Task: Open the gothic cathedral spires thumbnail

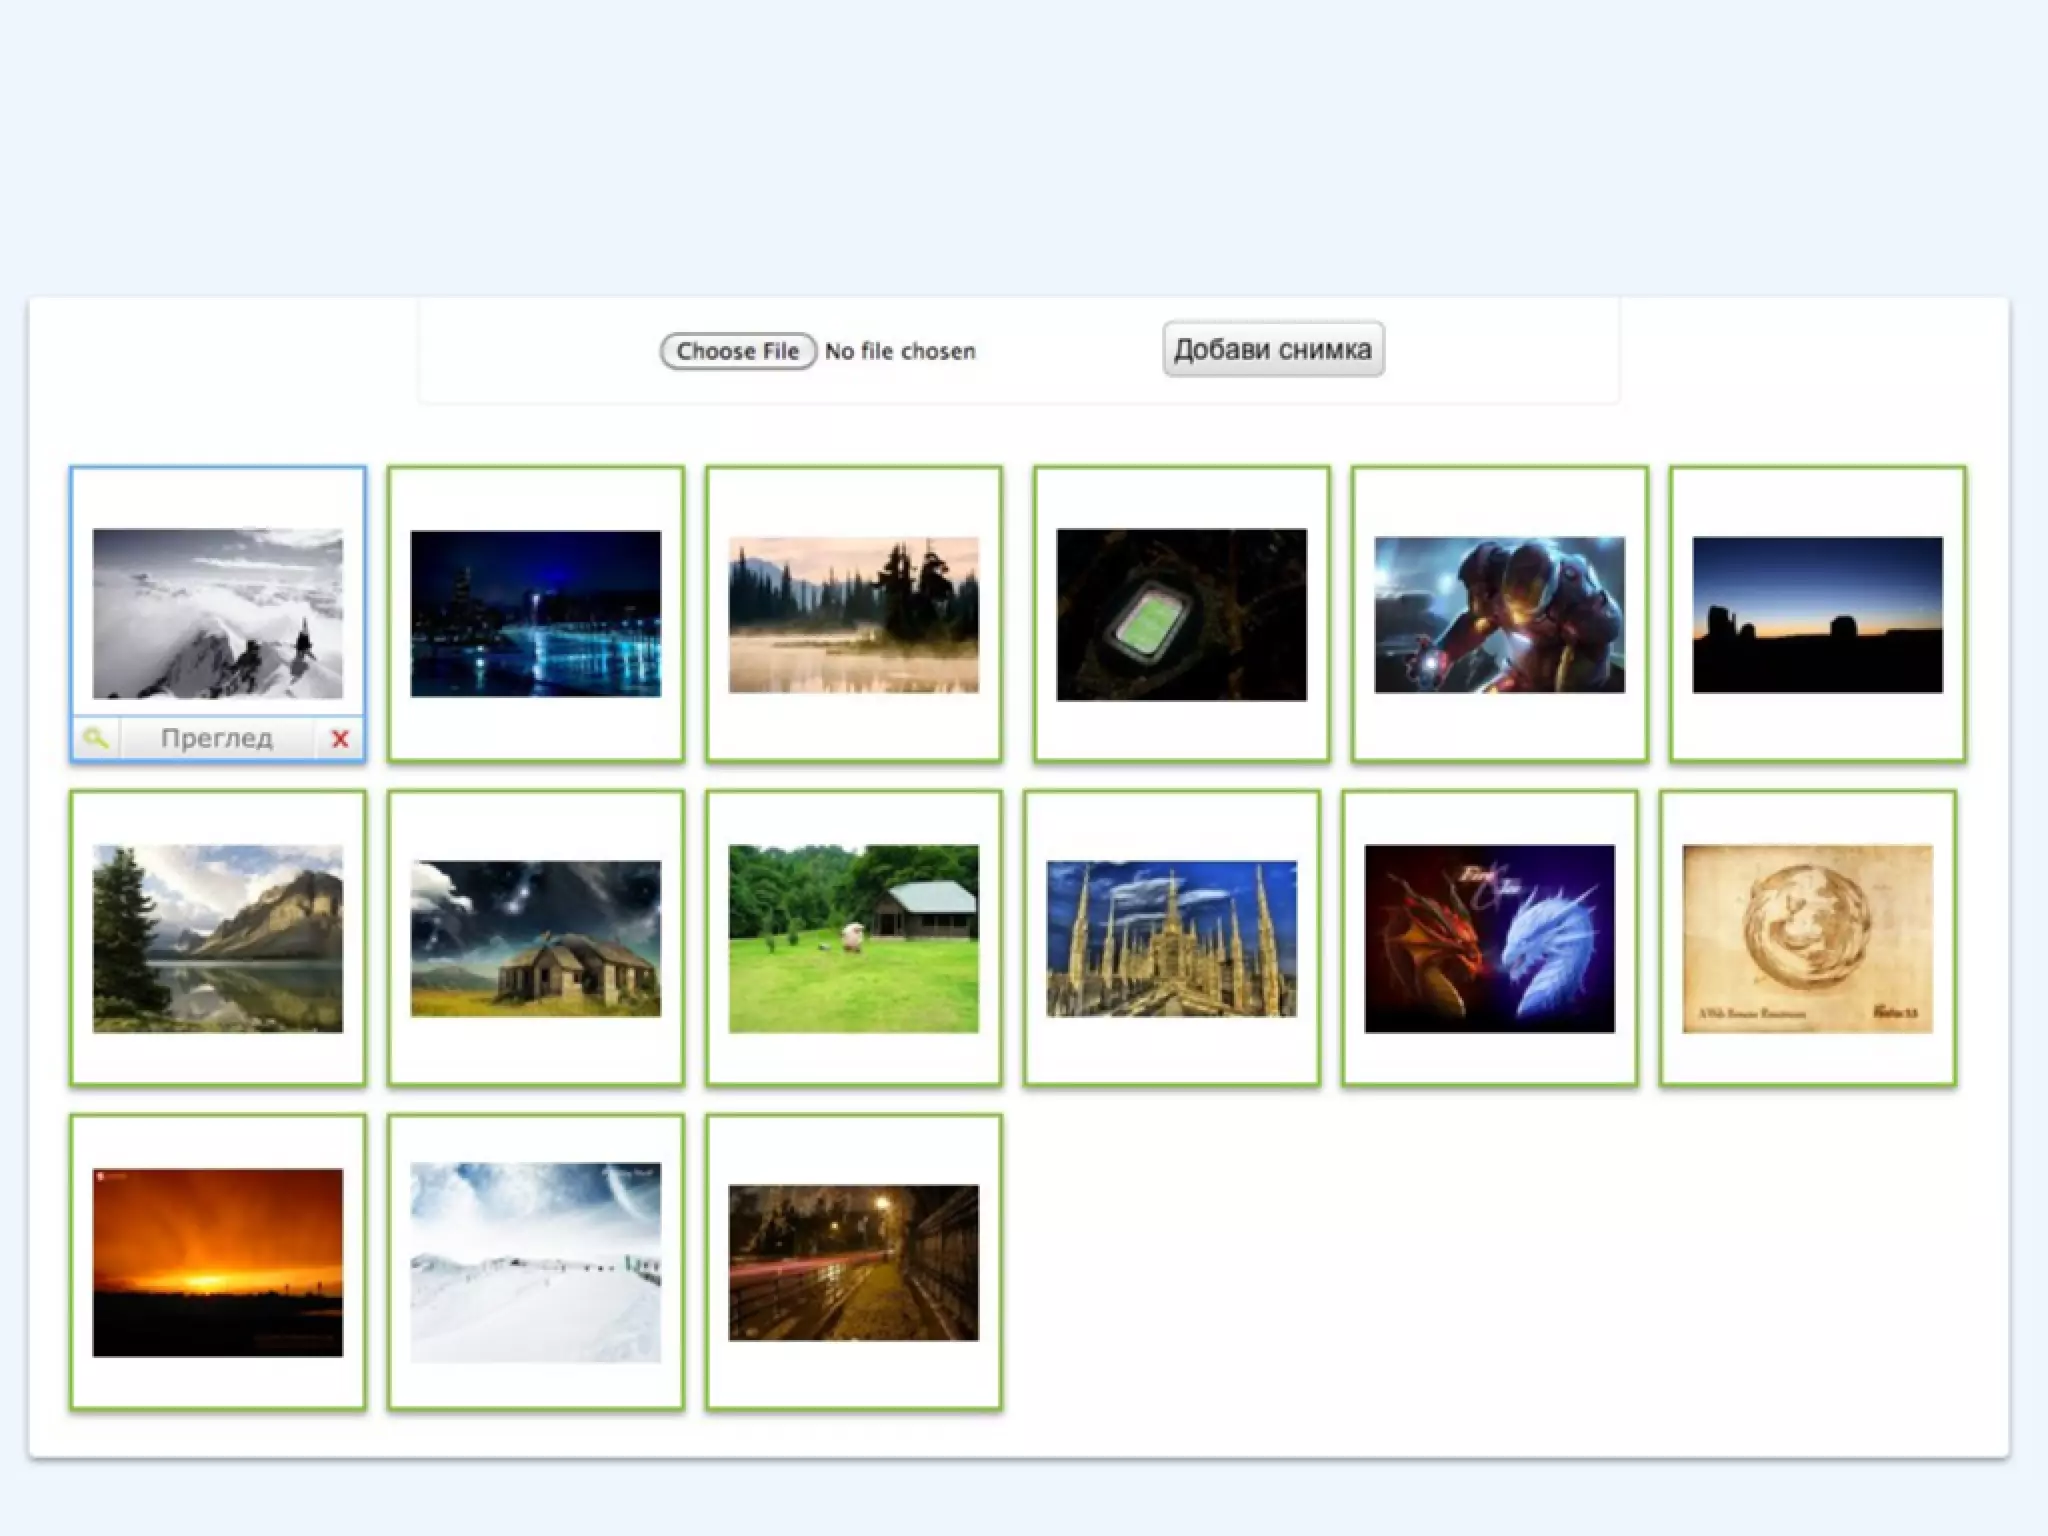Action: pos(1171,938)
